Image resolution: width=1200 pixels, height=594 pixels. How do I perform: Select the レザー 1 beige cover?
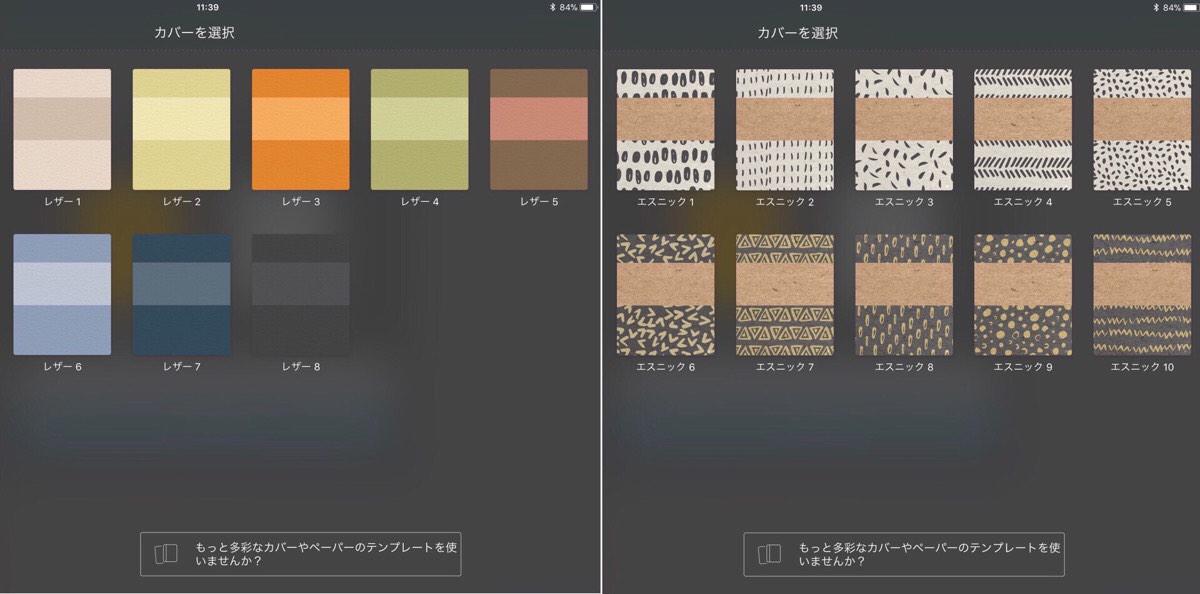click(62, 129)
